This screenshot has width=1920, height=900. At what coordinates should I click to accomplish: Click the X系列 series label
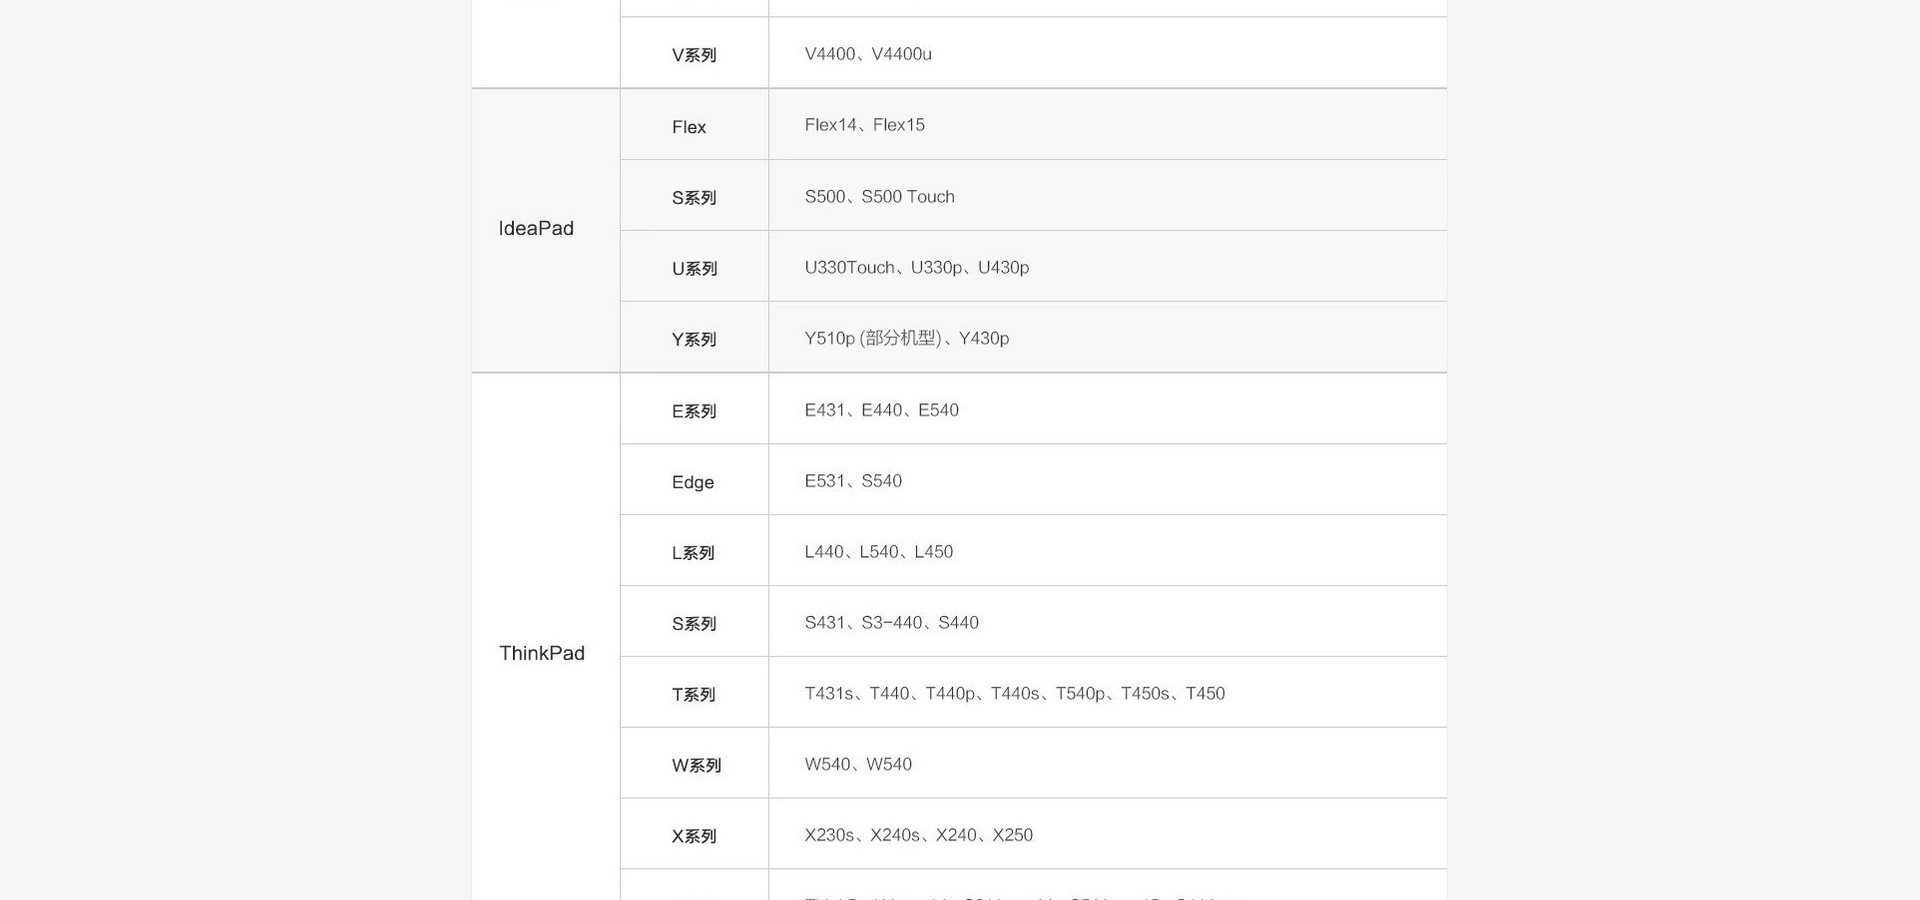click(694, 837)
